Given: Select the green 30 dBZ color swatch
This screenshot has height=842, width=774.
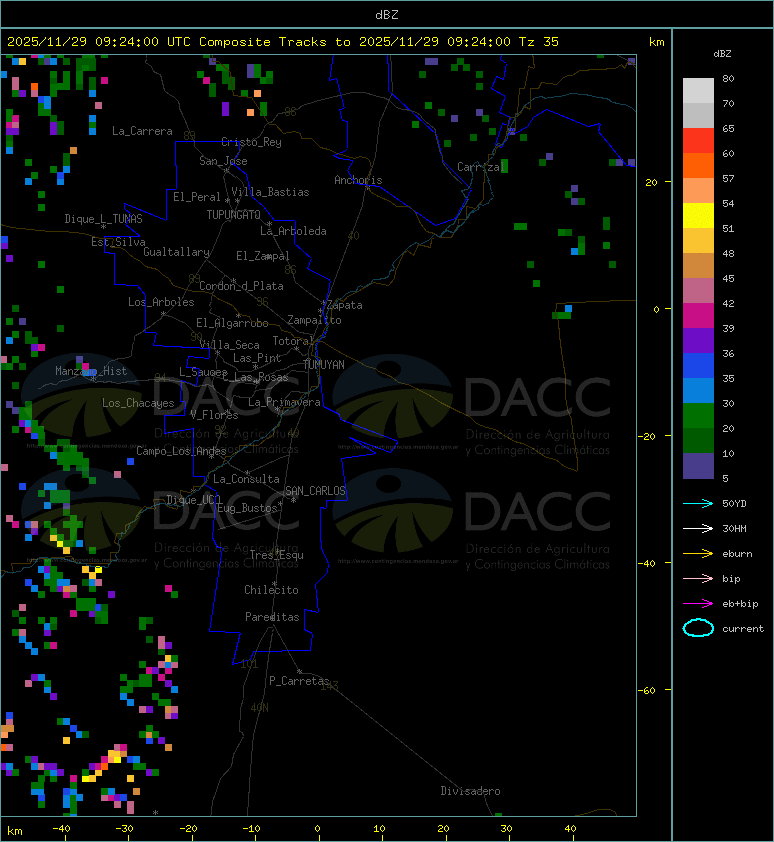Looking at the screenshot, I should point(698,416).
